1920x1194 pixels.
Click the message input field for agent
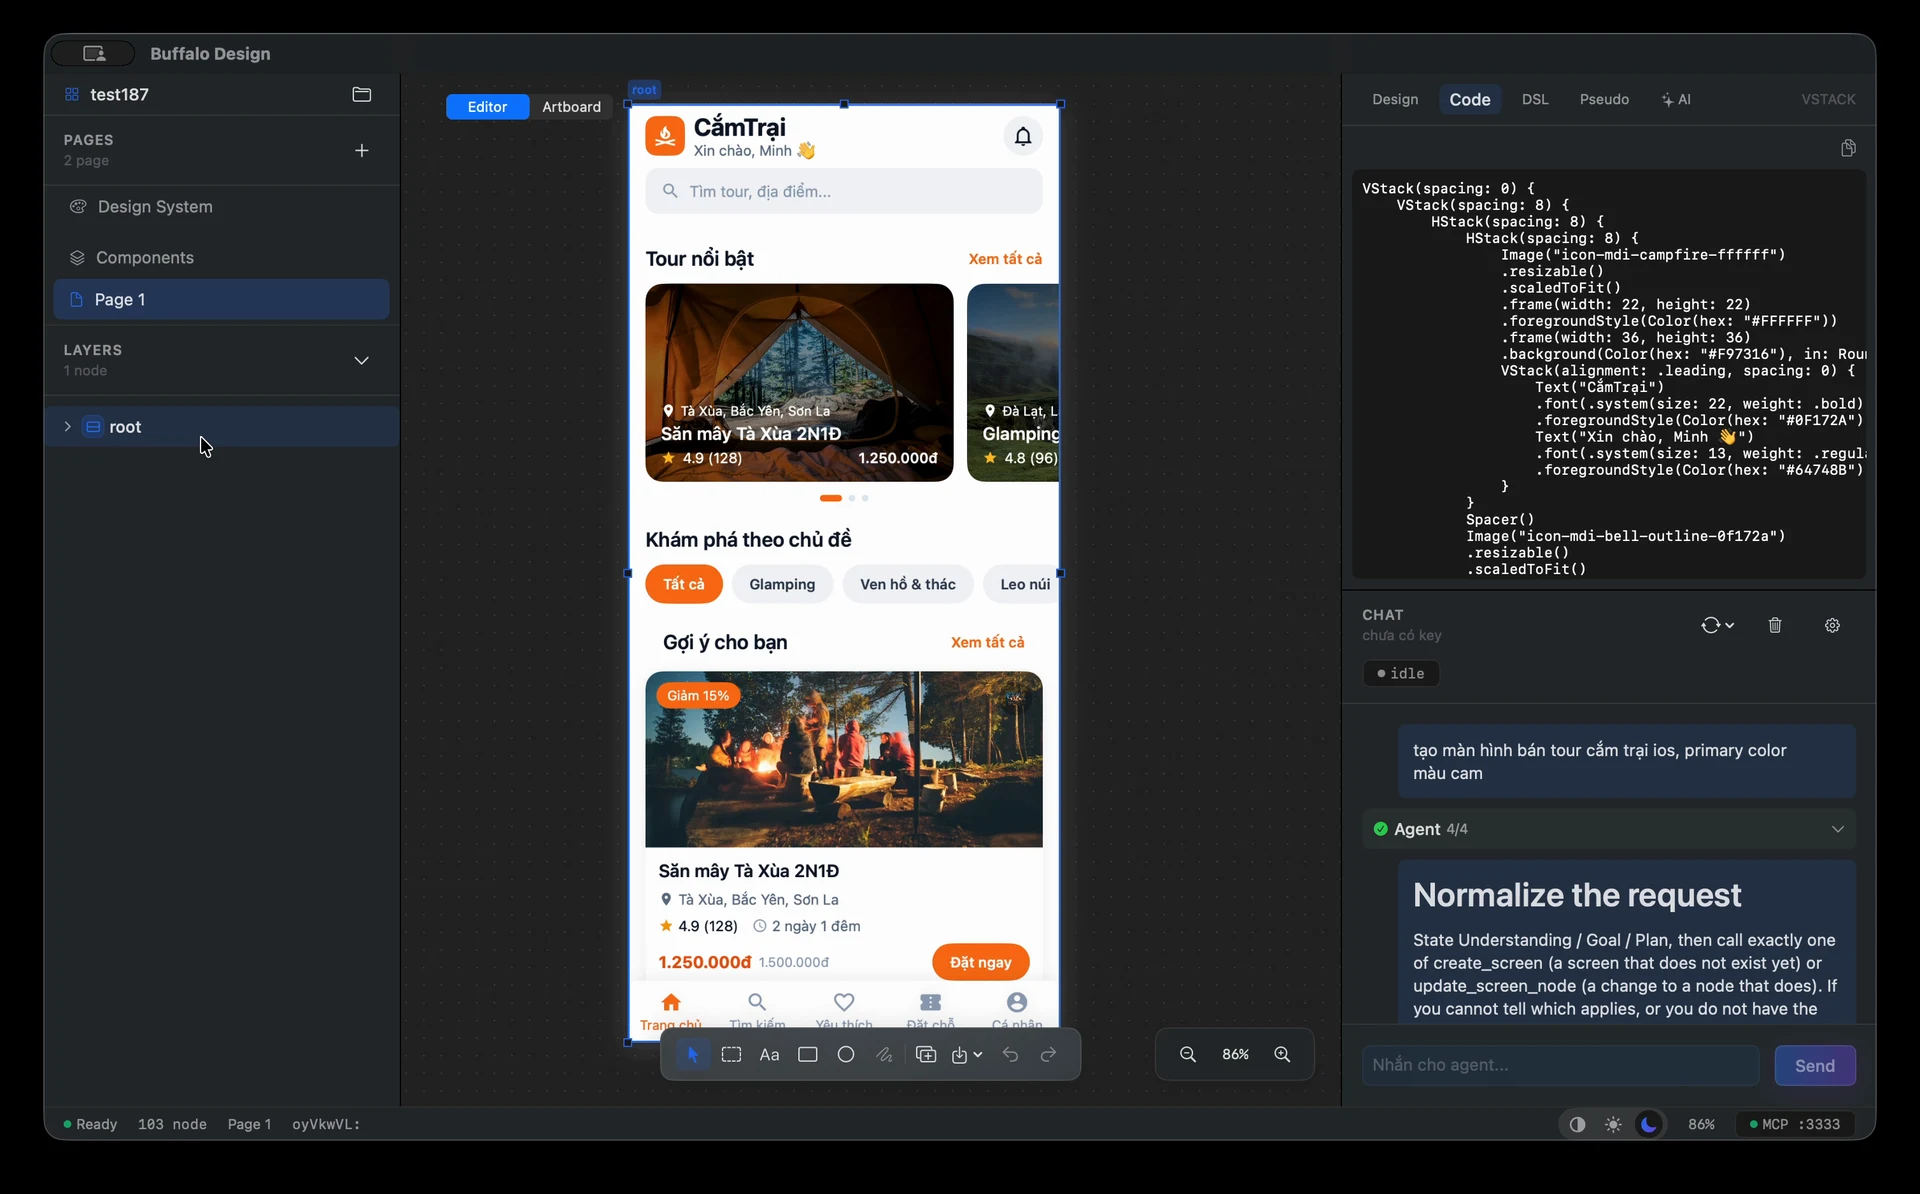click(x=1560, y=1065)
